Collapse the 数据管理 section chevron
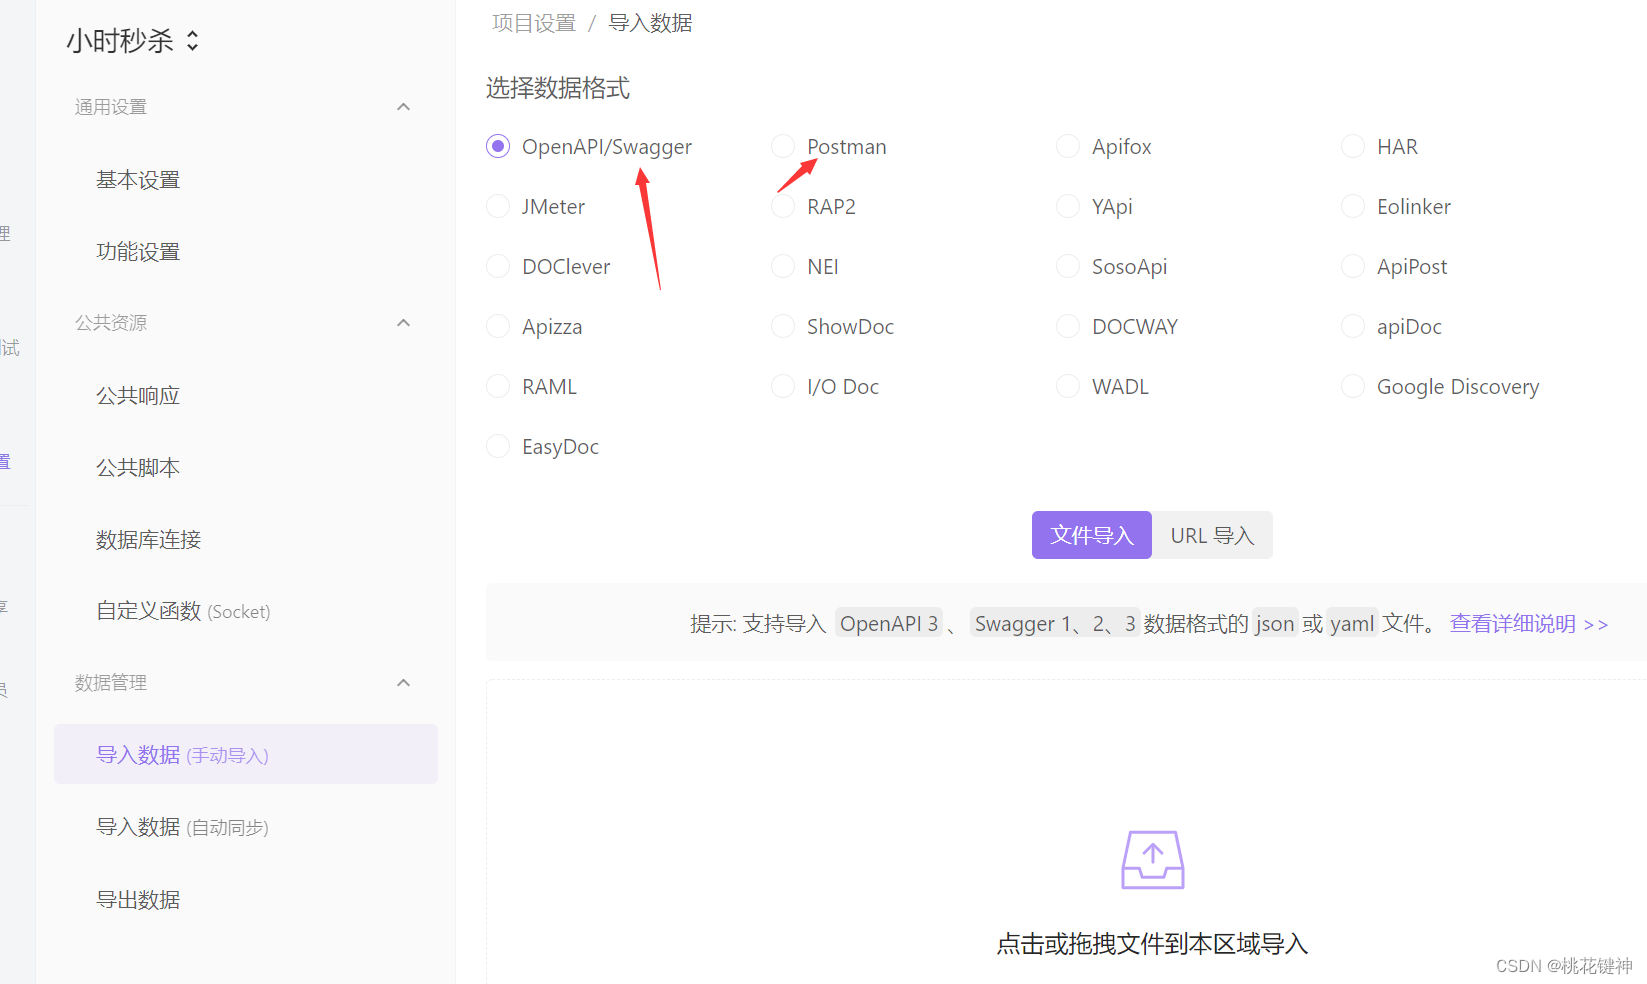Viewport: 1647px width, 984px height. (404, 683)
